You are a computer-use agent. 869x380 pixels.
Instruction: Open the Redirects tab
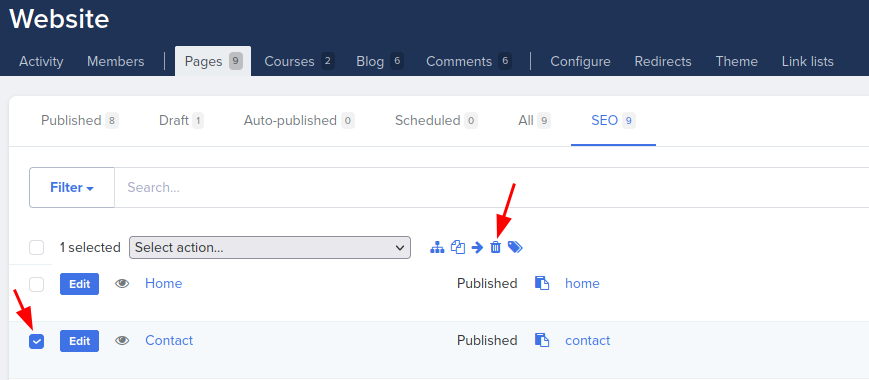pos(663,61)
